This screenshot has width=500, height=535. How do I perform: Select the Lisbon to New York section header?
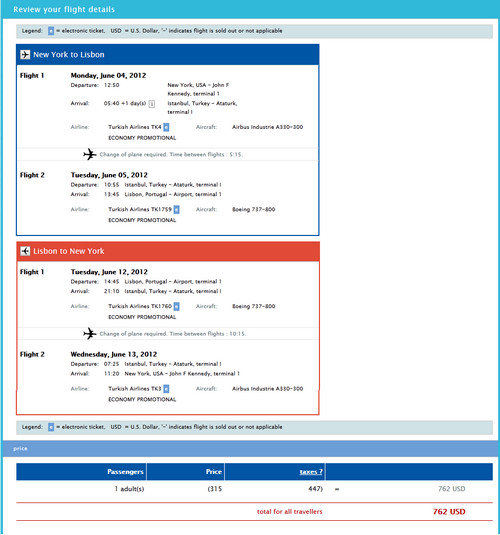(x=168, y=251)
